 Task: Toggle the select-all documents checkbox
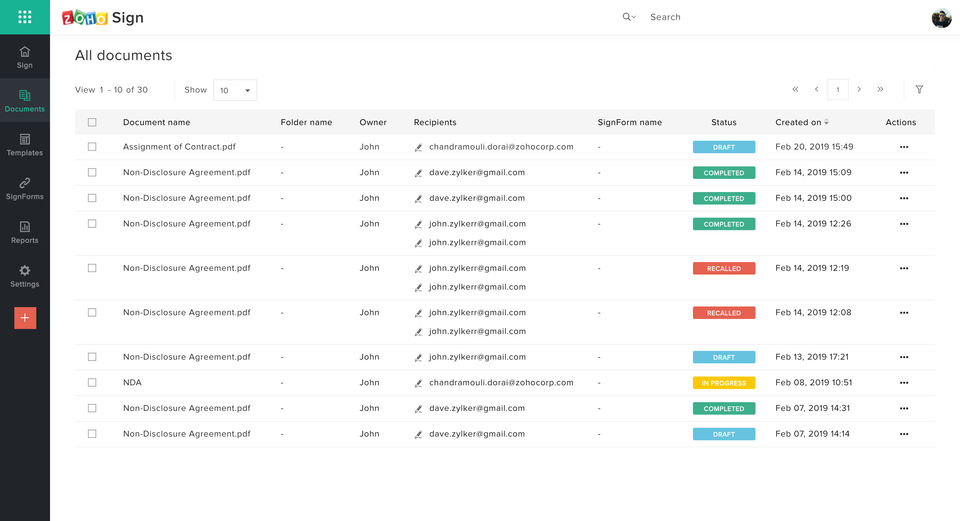(x=92, y=122)
